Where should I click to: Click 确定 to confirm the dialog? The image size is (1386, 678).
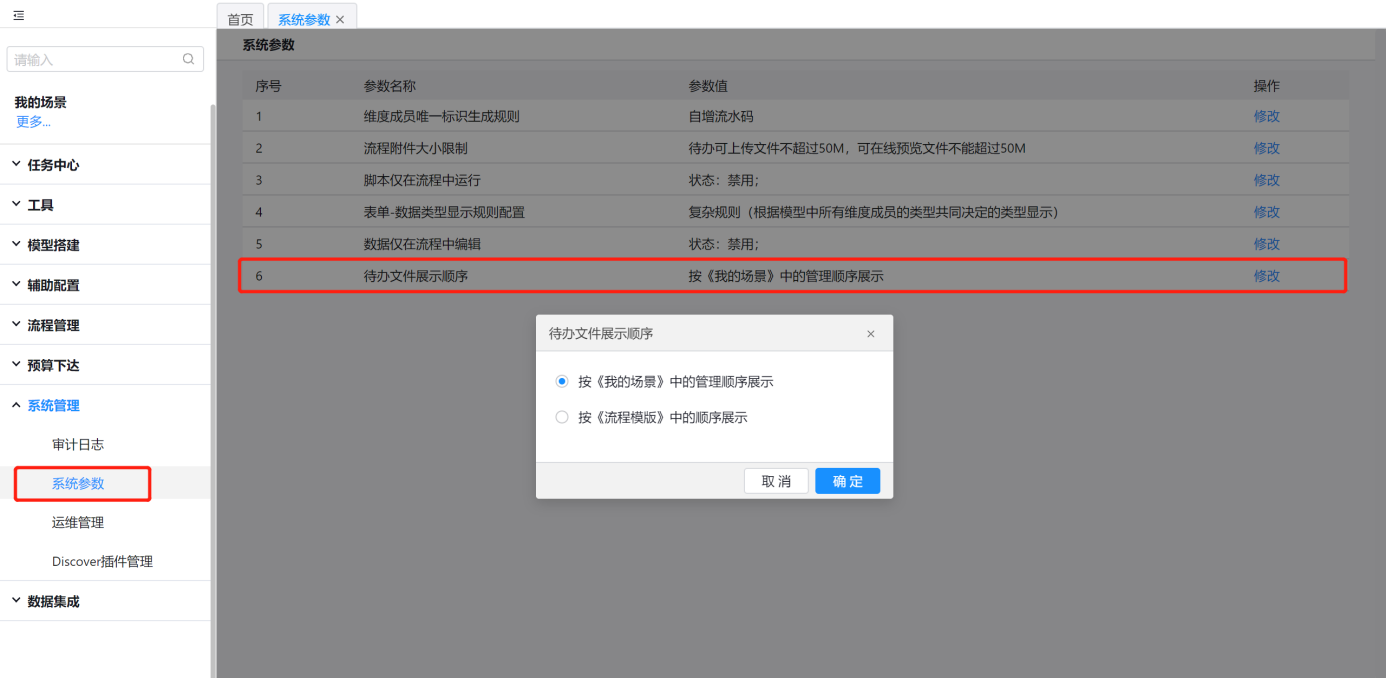[847, 481]
